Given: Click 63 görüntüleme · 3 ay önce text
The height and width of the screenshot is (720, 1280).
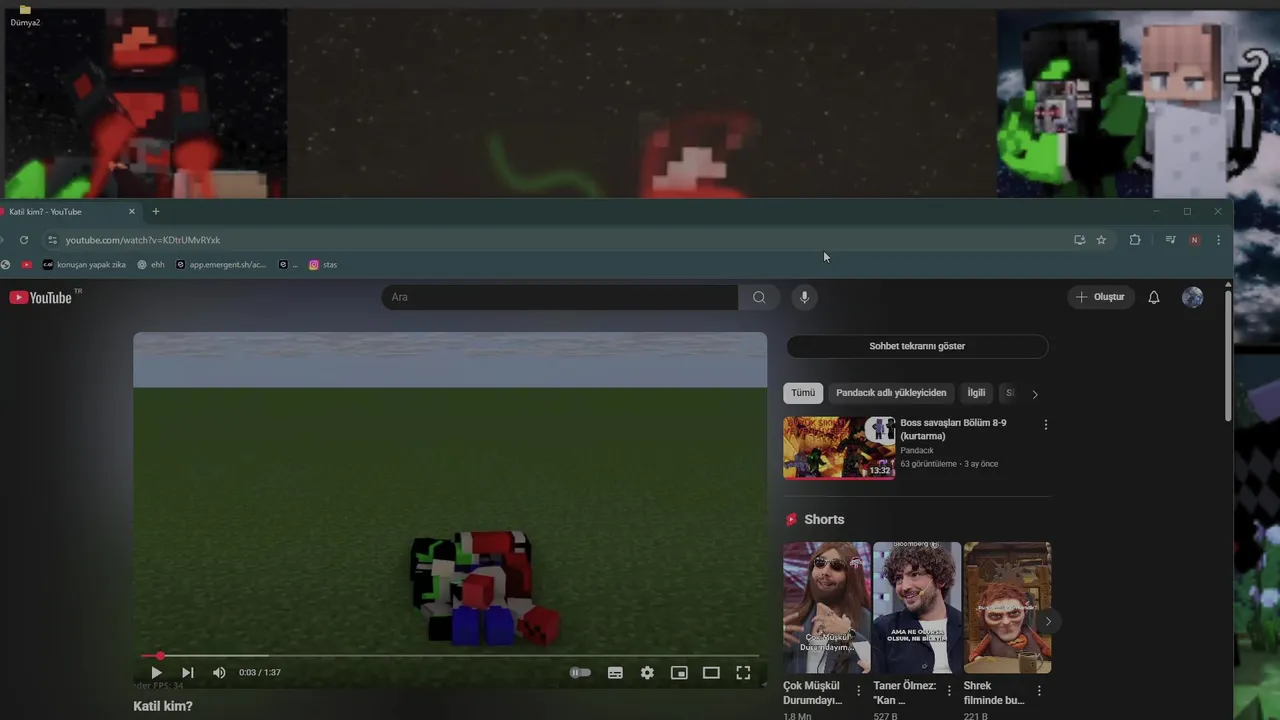Looking at the screenshot, I should pyautogui.click(x=949, y=464).
